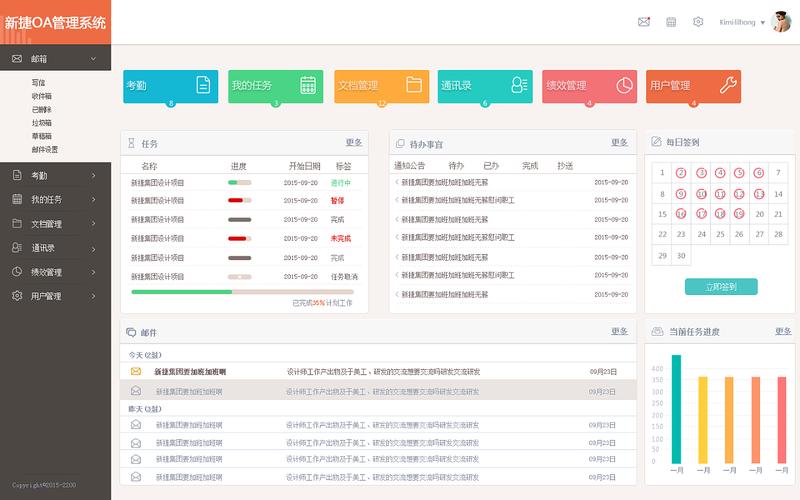The width and height of the screenshot is (800, 500).
Task: Open the Kimi lihong user dropdown arrow
Action: 763,22
